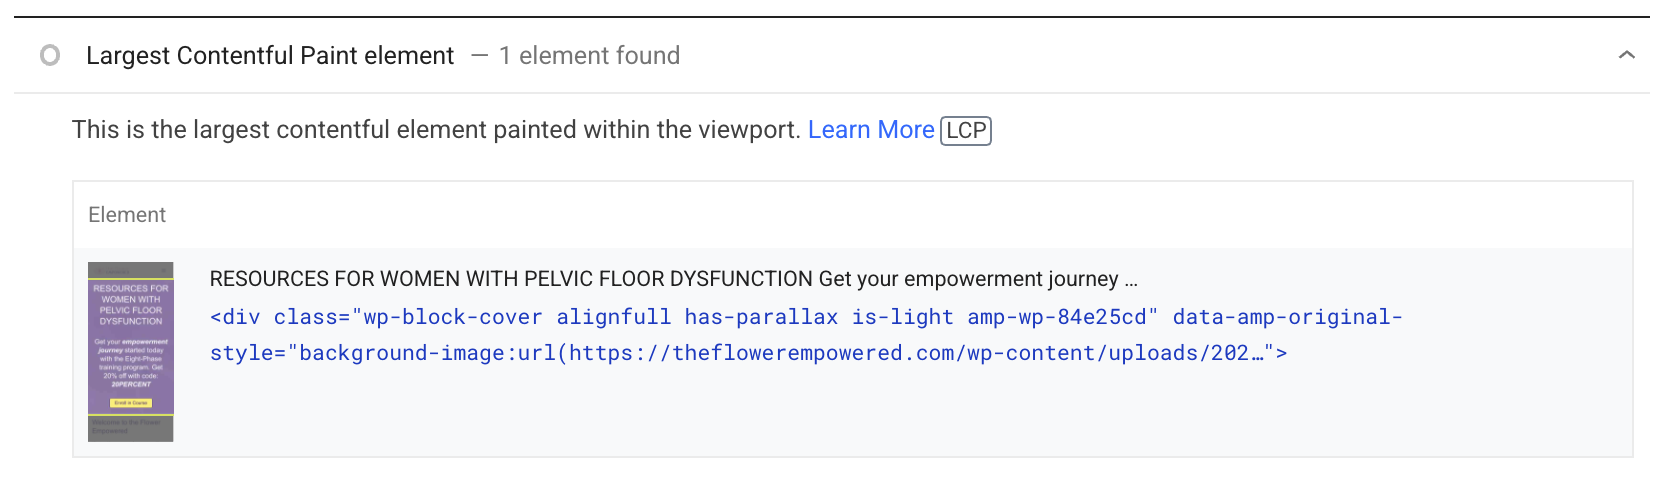Click the amp-wp-84e25cd class text

(x=1057, y=317)
